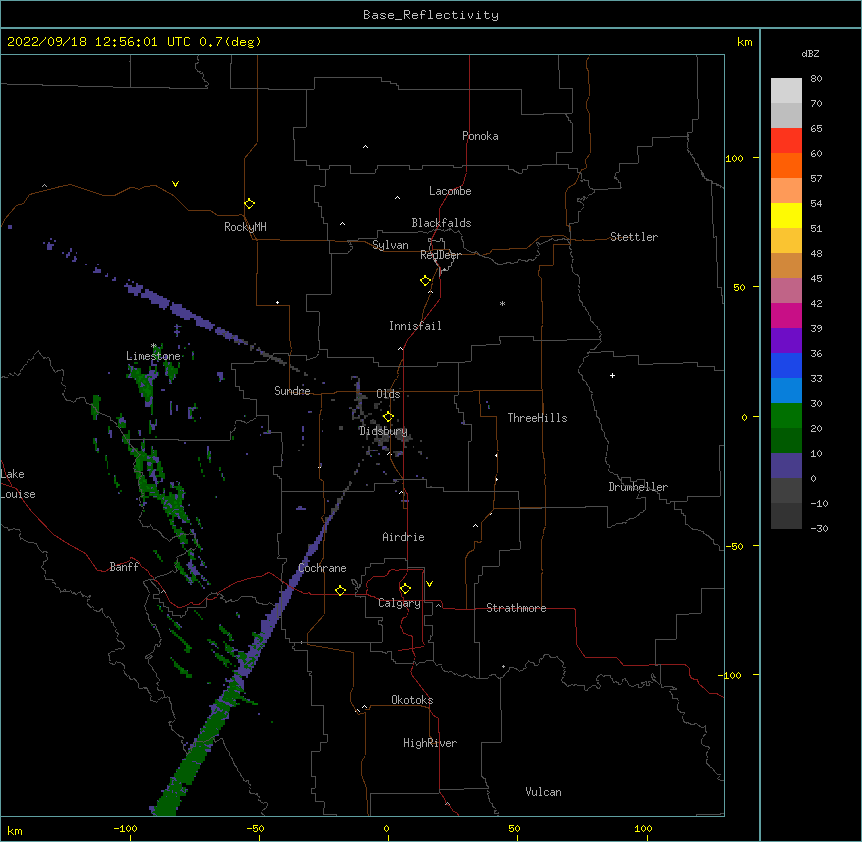Screen dimensions: 862x842
Task: Click the Stettler city label
Action: tap(634, 237)
